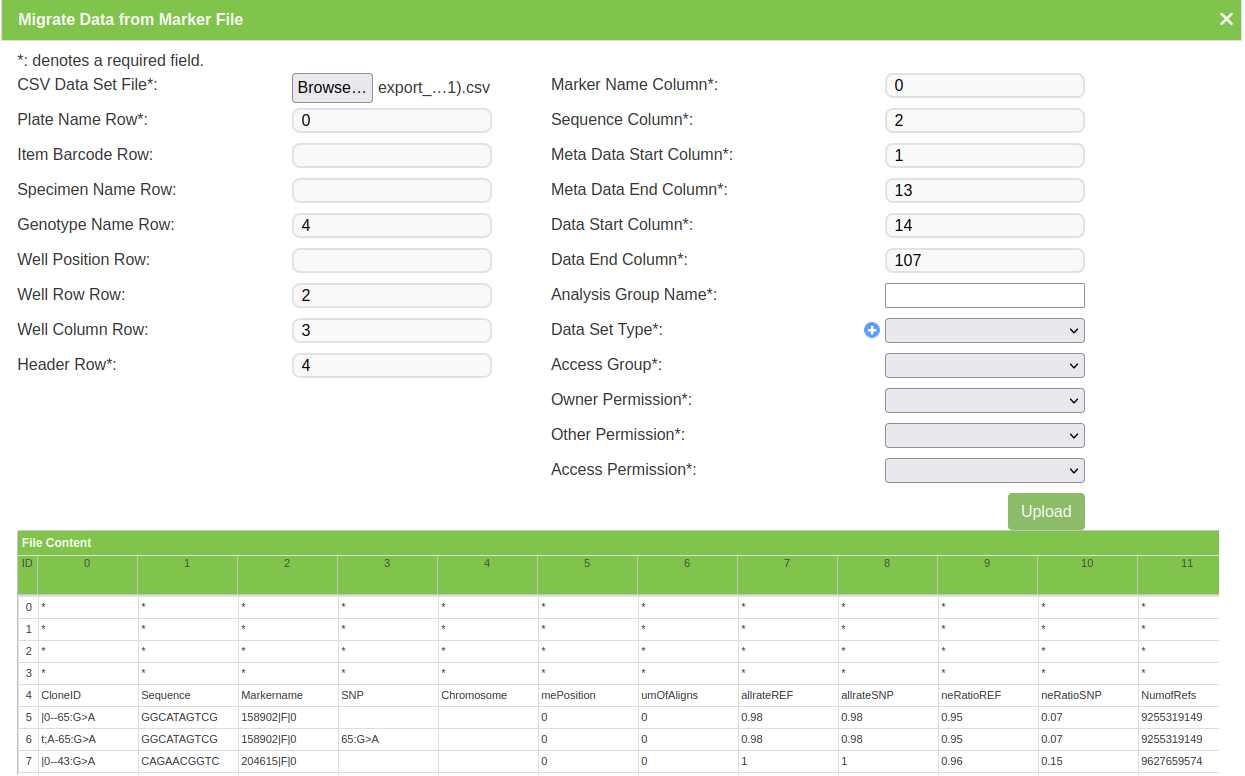Click the Marker Name Column field
This screenshot has width=1245, height=776.
point(984,85)
